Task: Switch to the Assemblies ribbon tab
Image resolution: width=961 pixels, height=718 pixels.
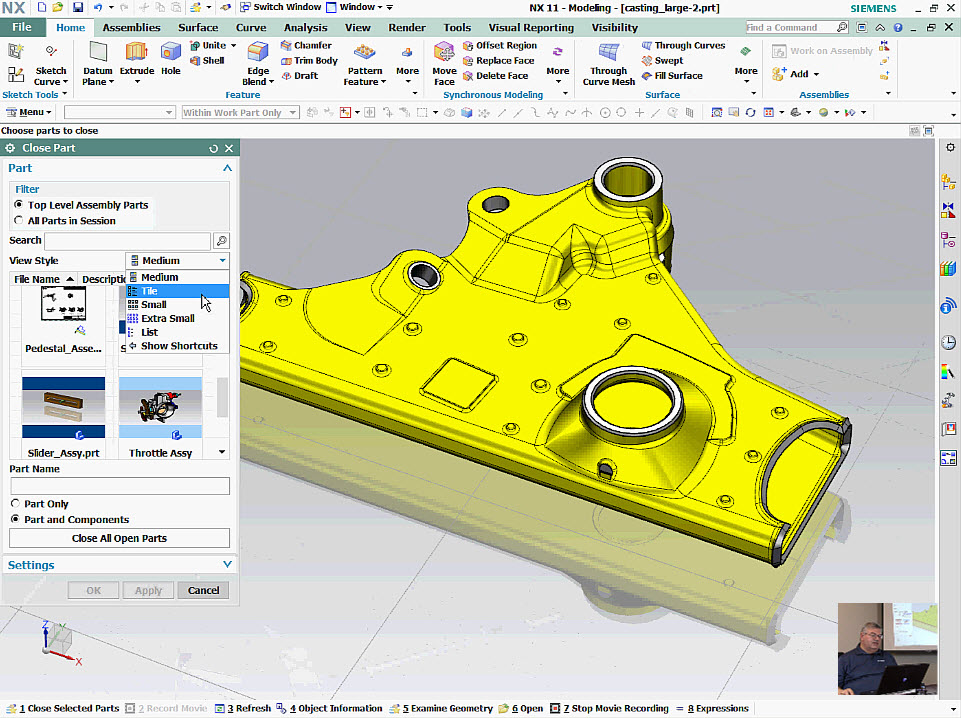Action: (130, 27)
